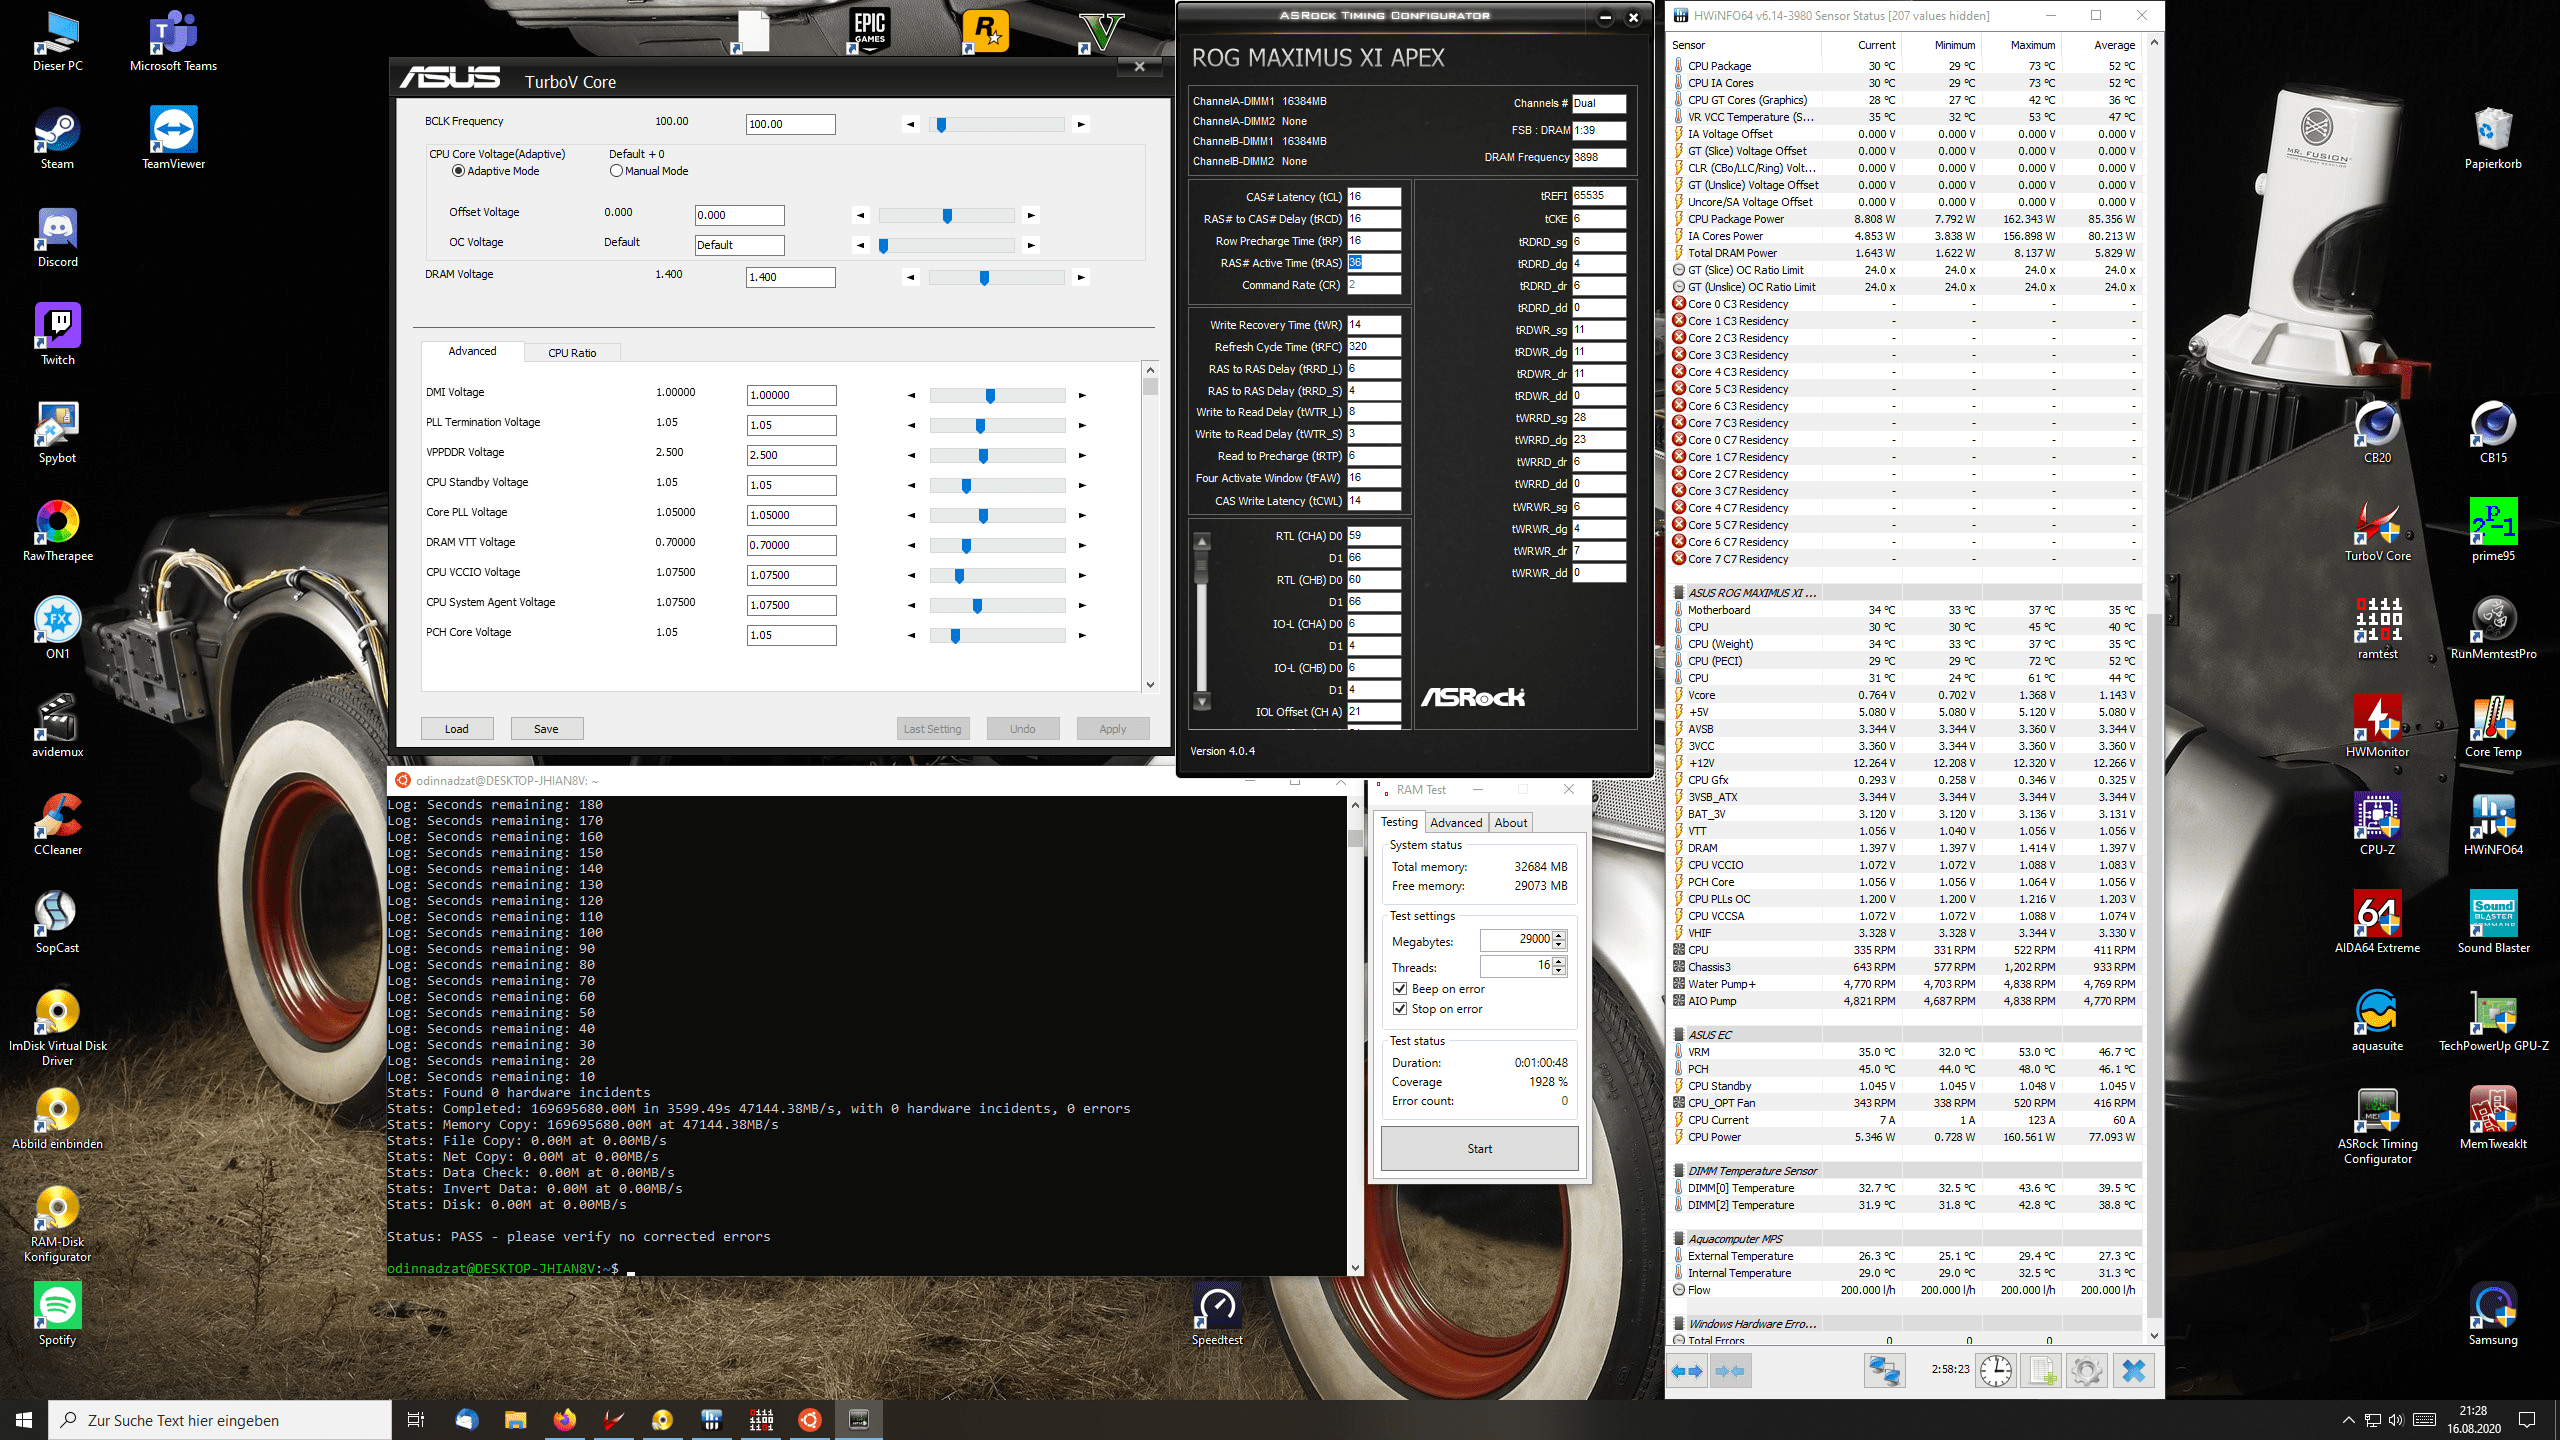2560x1440 pixels.
Task: Open Twitch desktop icon
Action: click(x=57, y=334)
